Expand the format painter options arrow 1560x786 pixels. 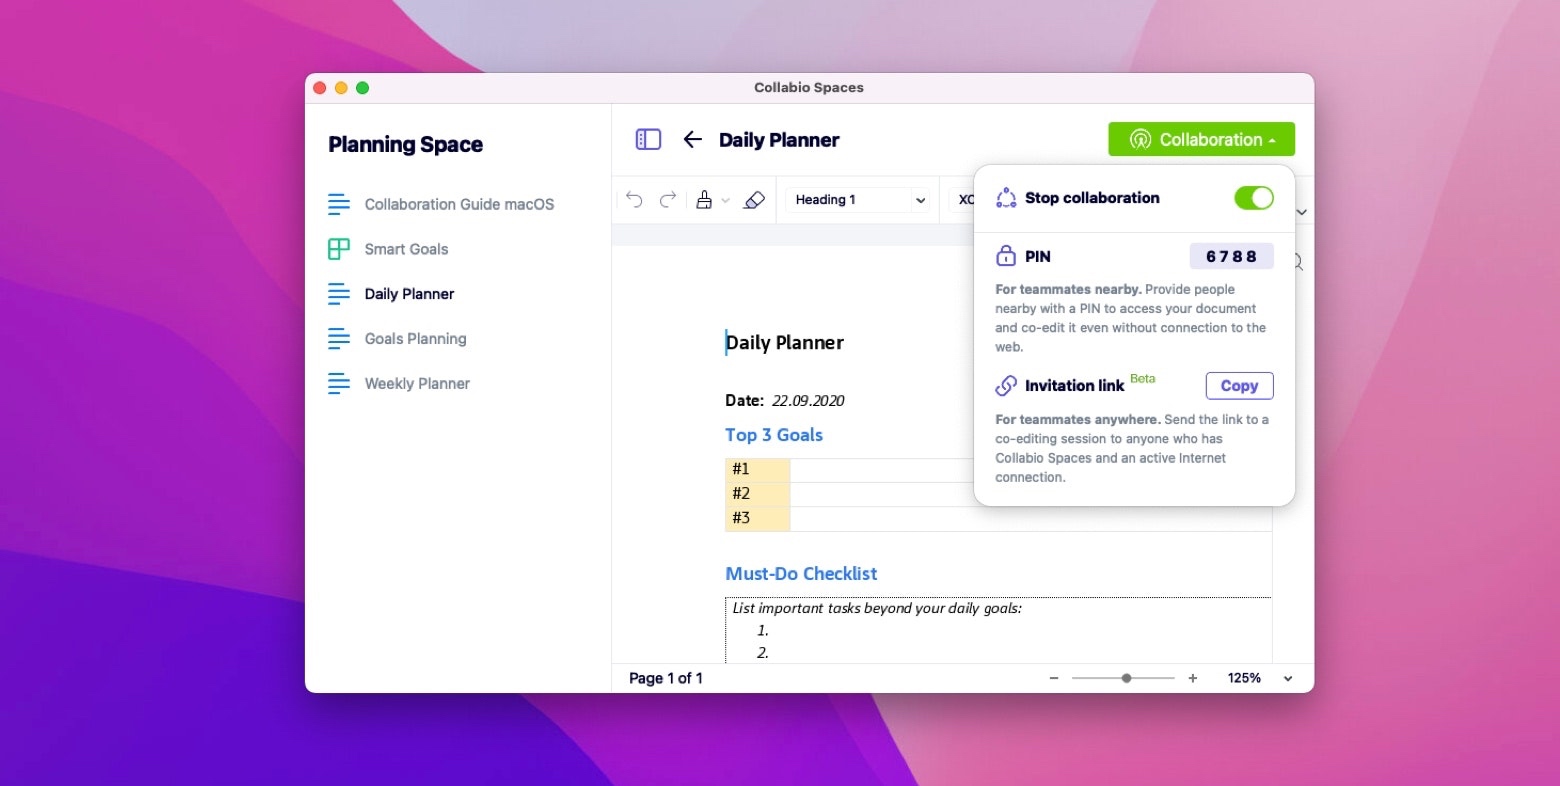[x=726, y=201]
